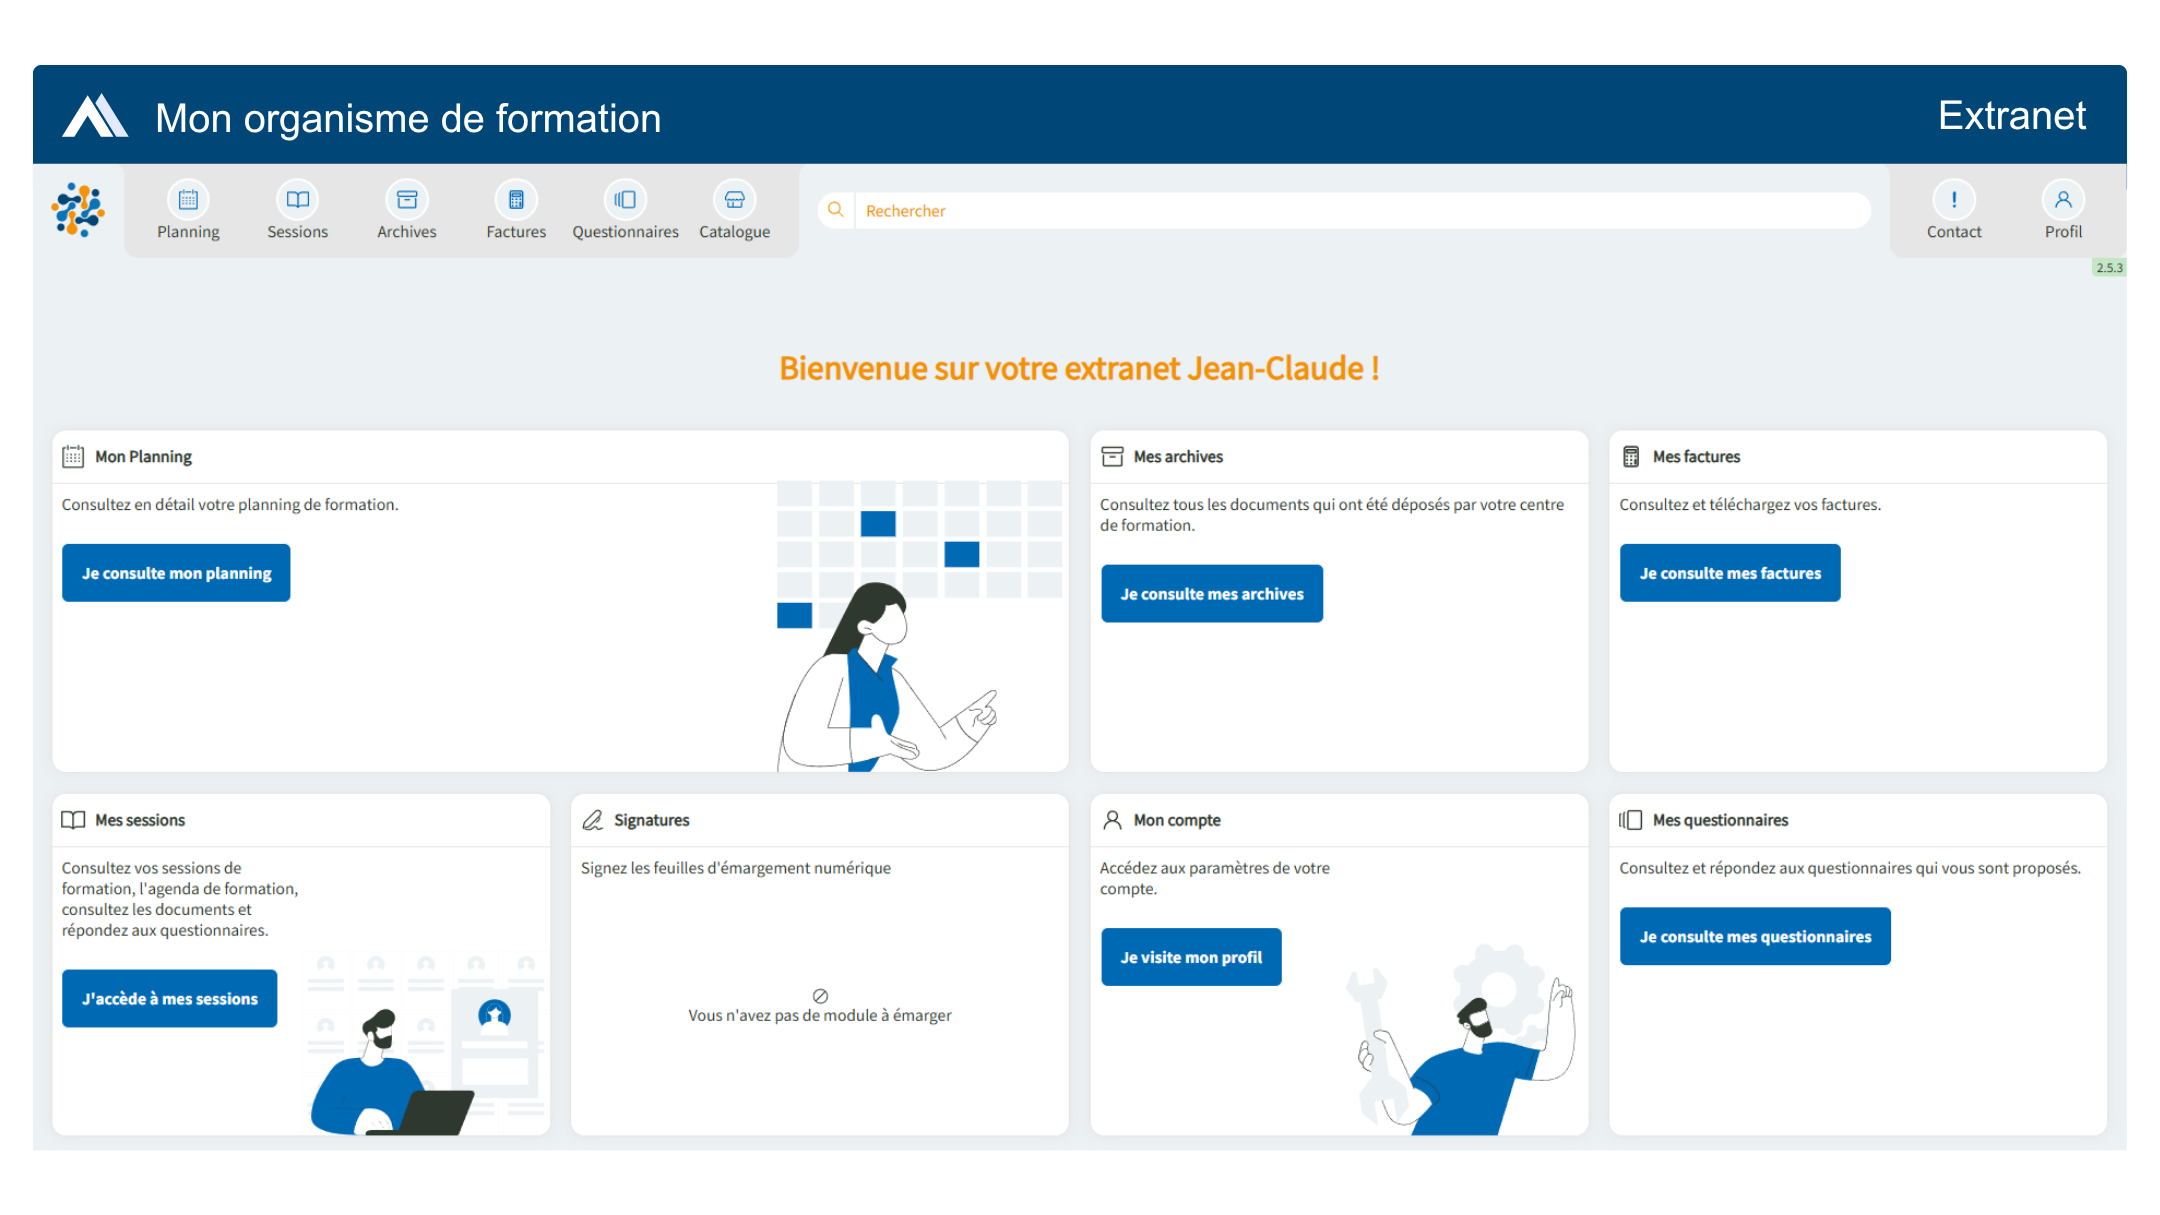Select the Questionnaires menu label
Screen dimensions: 2160x1215
click(625, 232)
